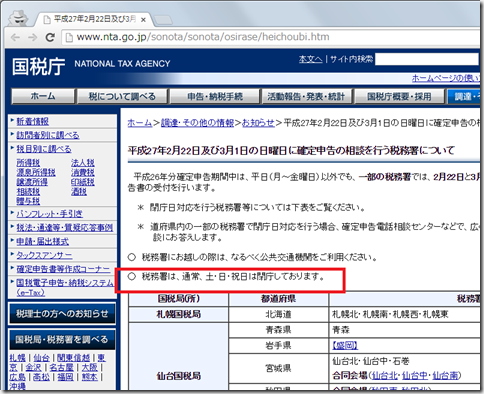Open the 源泉所得税 link
Image resolution: width=484 pixels, height=394 pixels.
[x=36, y=172]
